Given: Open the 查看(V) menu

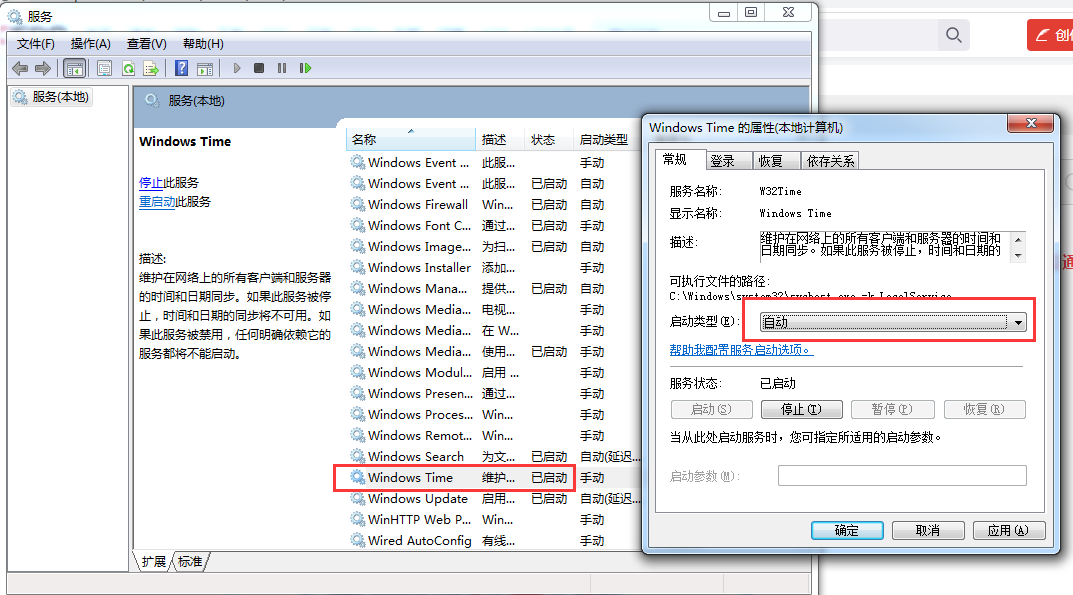Looking at the screenshot, I should coord(146,44).
